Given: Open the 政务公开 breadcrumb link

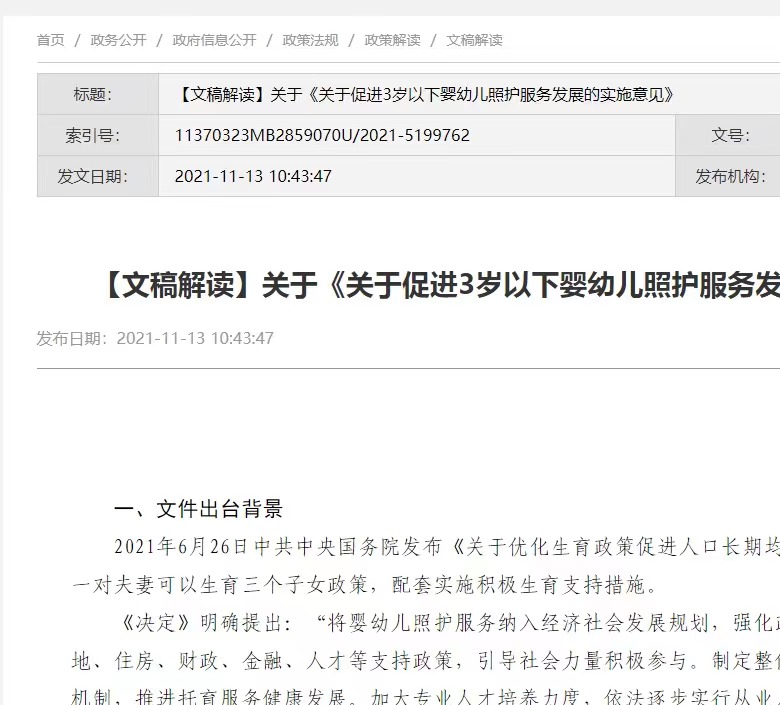Looking at the screenshot, I should click(118, 40).
